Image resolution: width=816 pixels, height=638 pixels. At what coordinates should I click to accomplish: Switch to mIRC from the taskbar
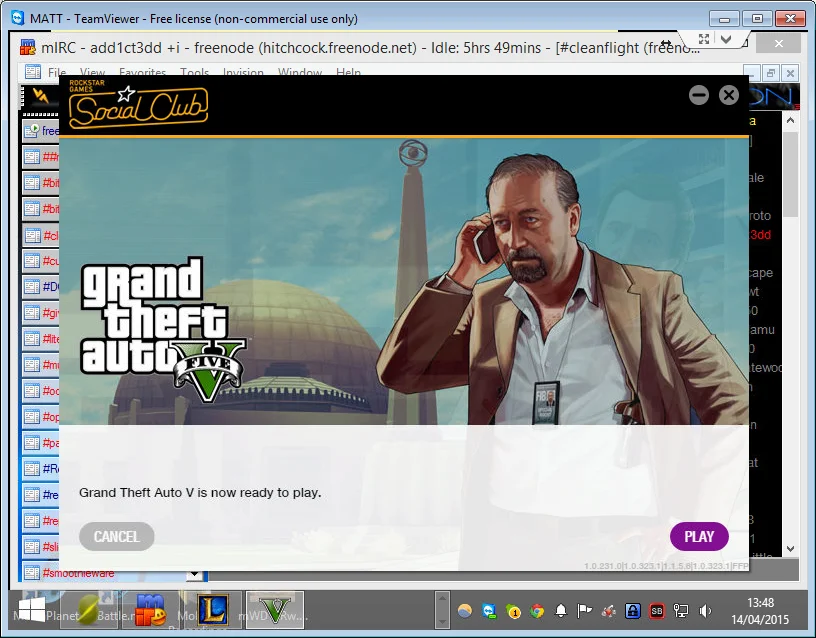pos(151,609)
